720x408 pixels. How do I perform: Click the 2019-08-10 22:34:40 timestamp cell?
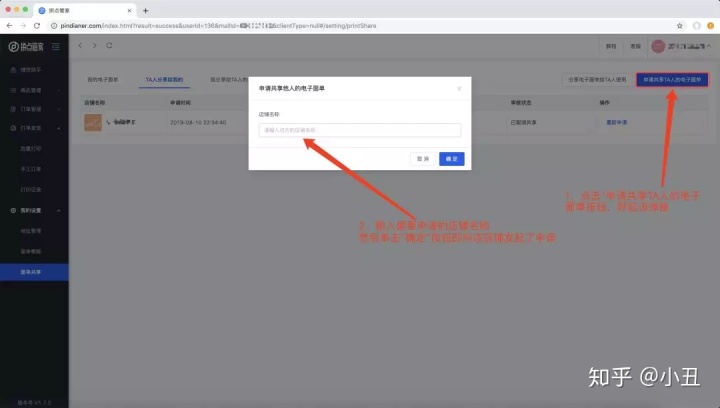click(198, 123)
